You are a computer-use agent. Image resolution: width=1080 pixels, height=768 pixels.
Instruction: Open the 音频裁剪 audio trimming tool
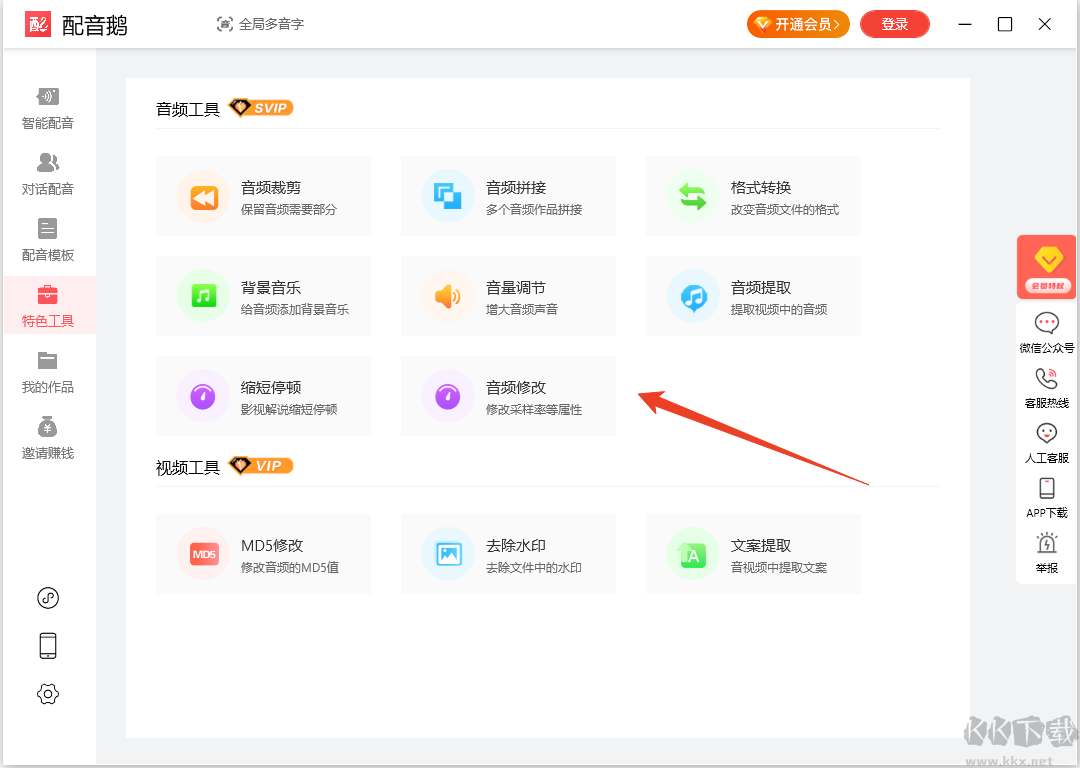[x=263, y=196]
